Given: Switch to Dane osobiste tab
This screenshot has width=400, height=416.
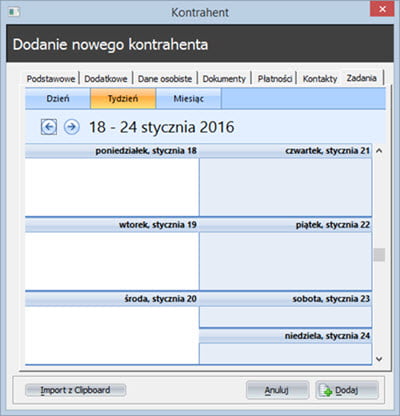Looking at the screenshot, I should click(x=165, y=79).
